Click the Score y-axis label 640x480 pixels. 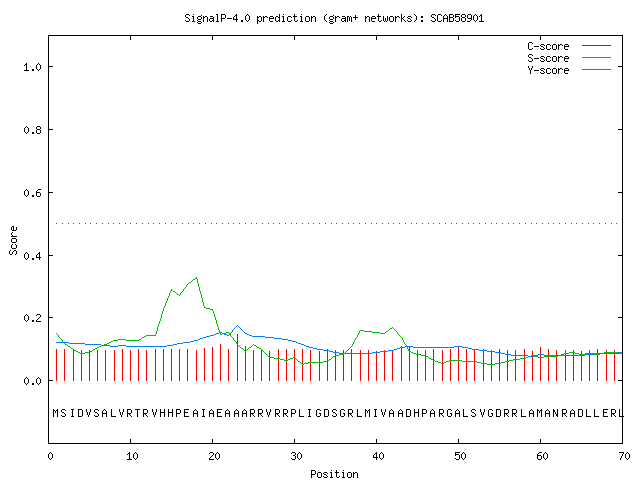click(13, 240)
